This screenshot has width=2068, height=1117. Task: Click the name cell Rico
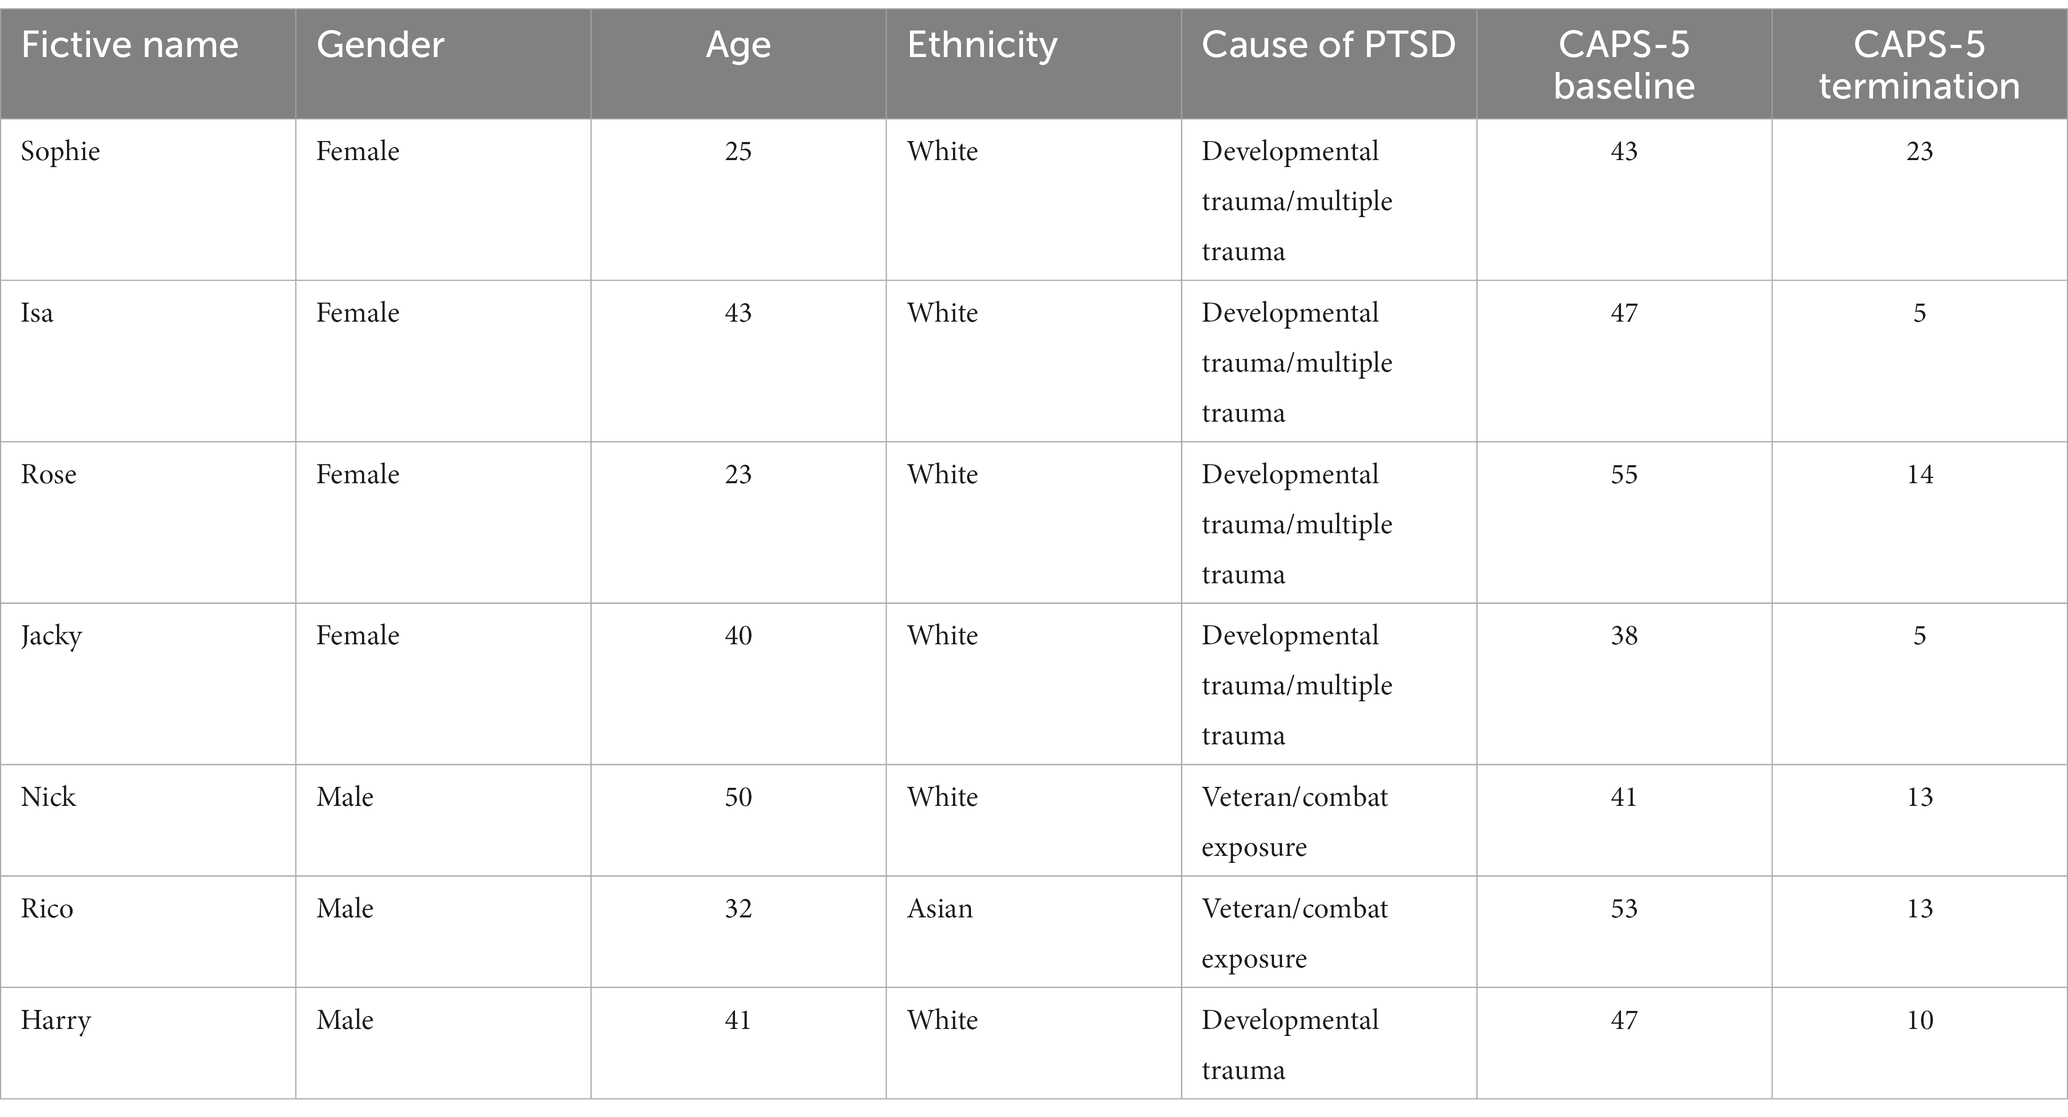[47, 909]
